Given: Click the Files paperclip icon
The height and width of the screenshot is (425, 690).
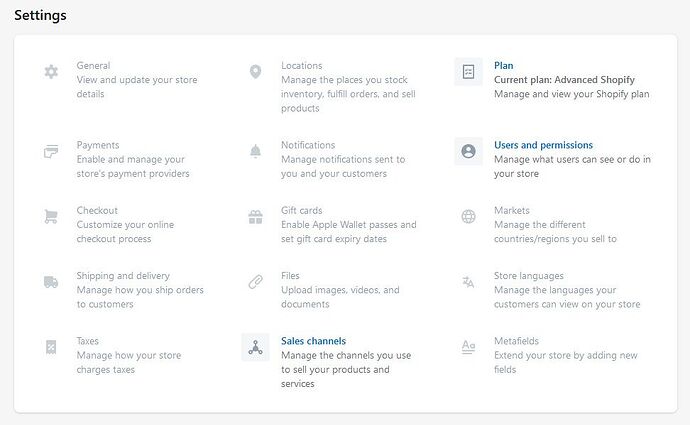Looking at the screenshot, I should click(255, 282).
